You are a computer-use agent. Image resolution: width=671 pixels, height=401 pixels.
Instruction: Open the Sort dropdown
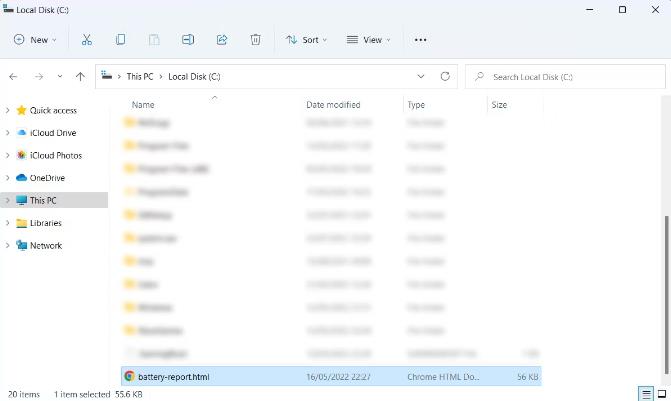(306, 40)
